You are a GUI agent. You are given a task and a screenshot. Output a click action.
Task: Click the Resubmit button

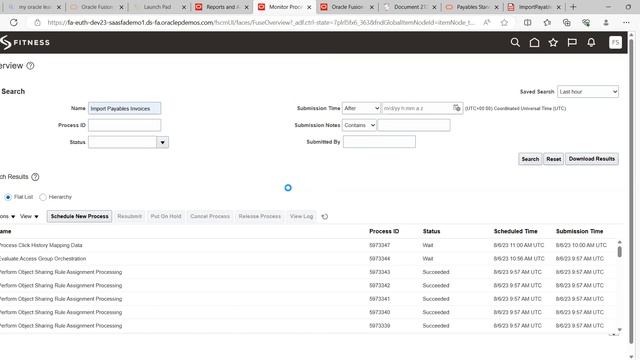[x=129, y=216]
